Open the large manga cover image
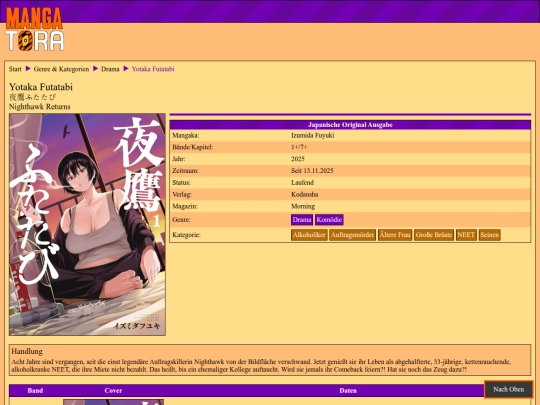 point(87,225)
